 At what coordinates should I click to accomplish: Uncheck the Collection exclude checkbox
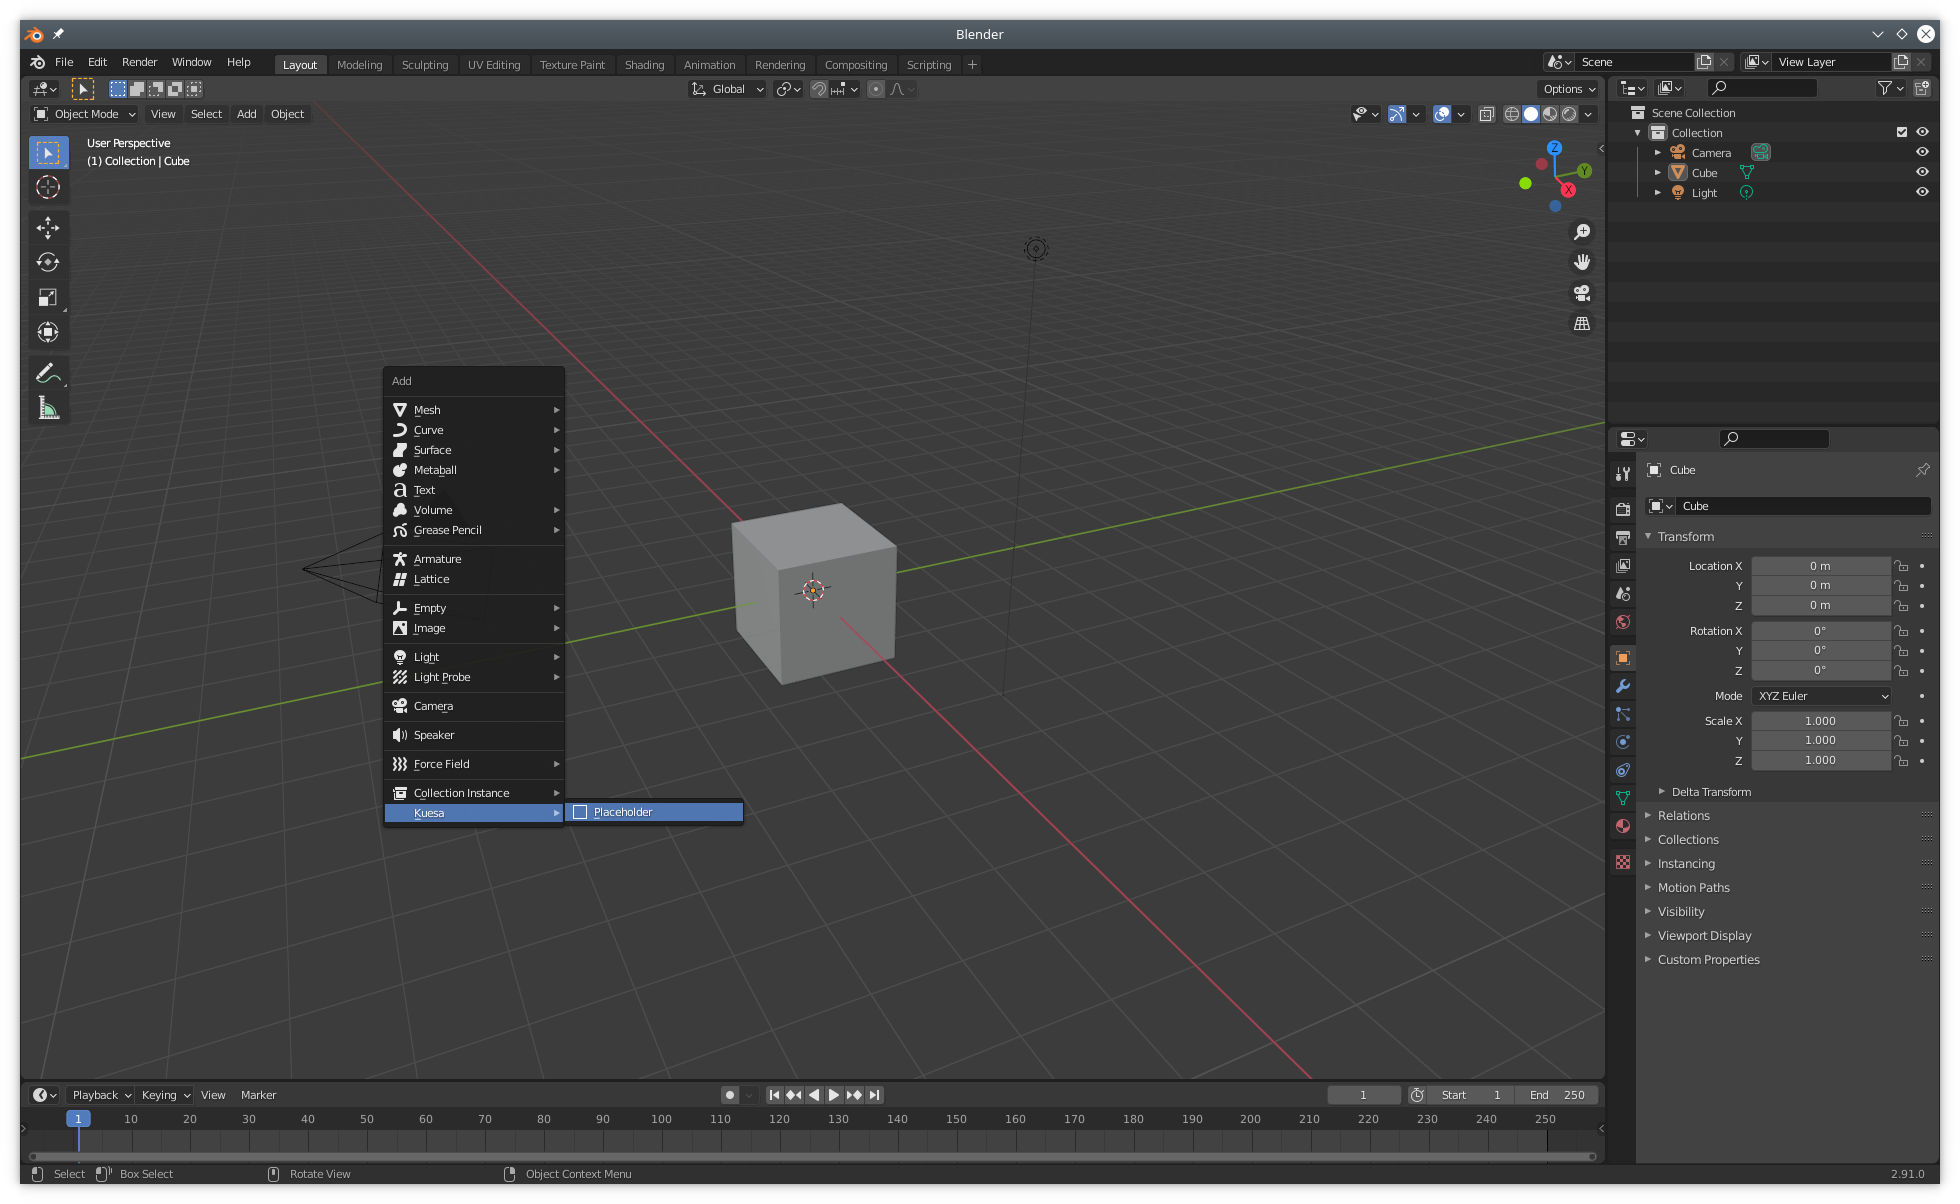click(x=1902, y=132)
